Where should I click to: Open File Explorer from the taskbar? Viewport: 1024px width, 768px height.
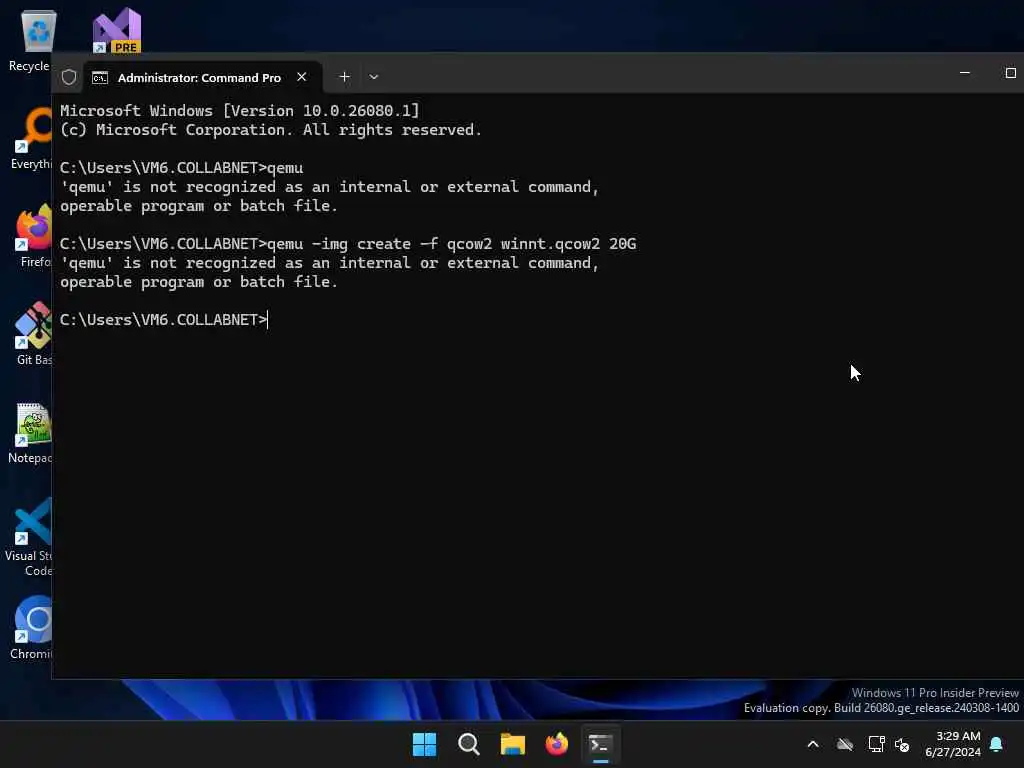tap(513, 744)
